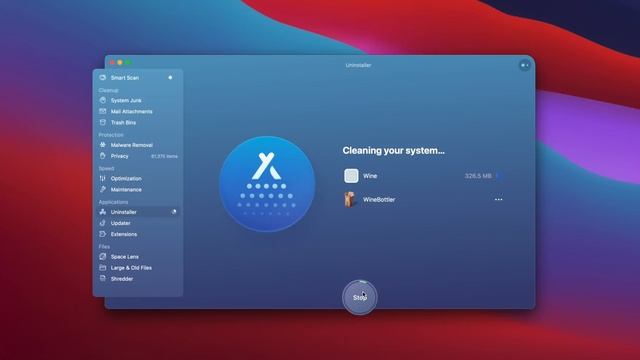Click the Malware Removal biohazard icon
This screenshot has height=360, width=640.
[x=103, y=144]
